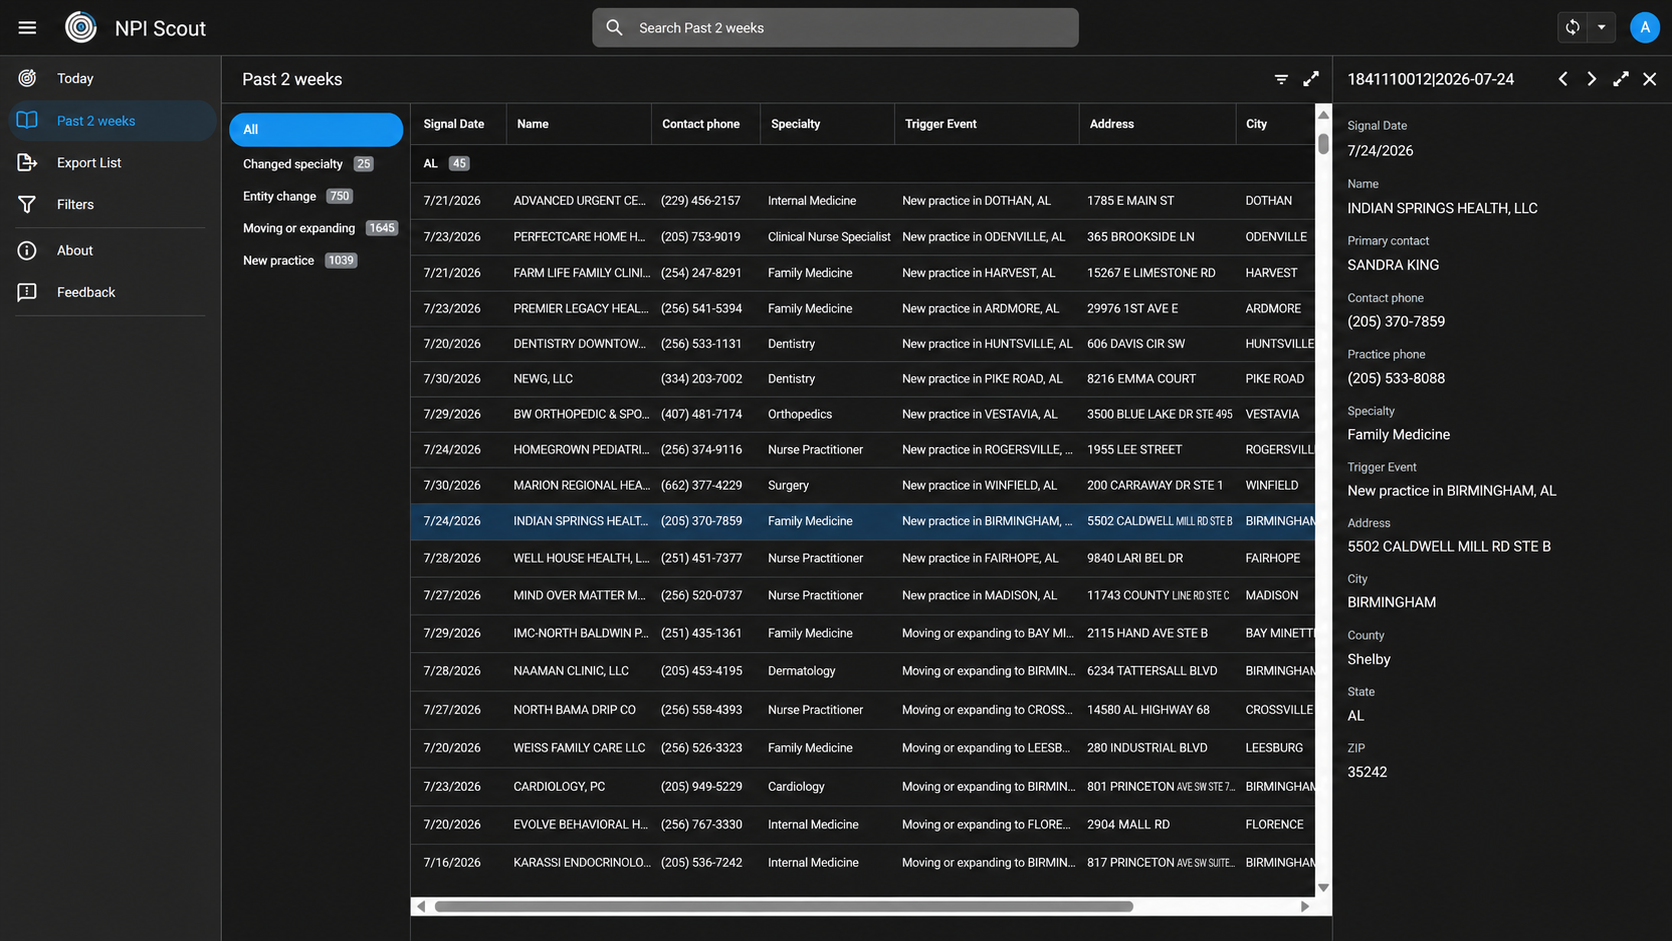Click the Search Past 2 weeks field
This screenshot has height=941, width=1672.
point(835,28)
